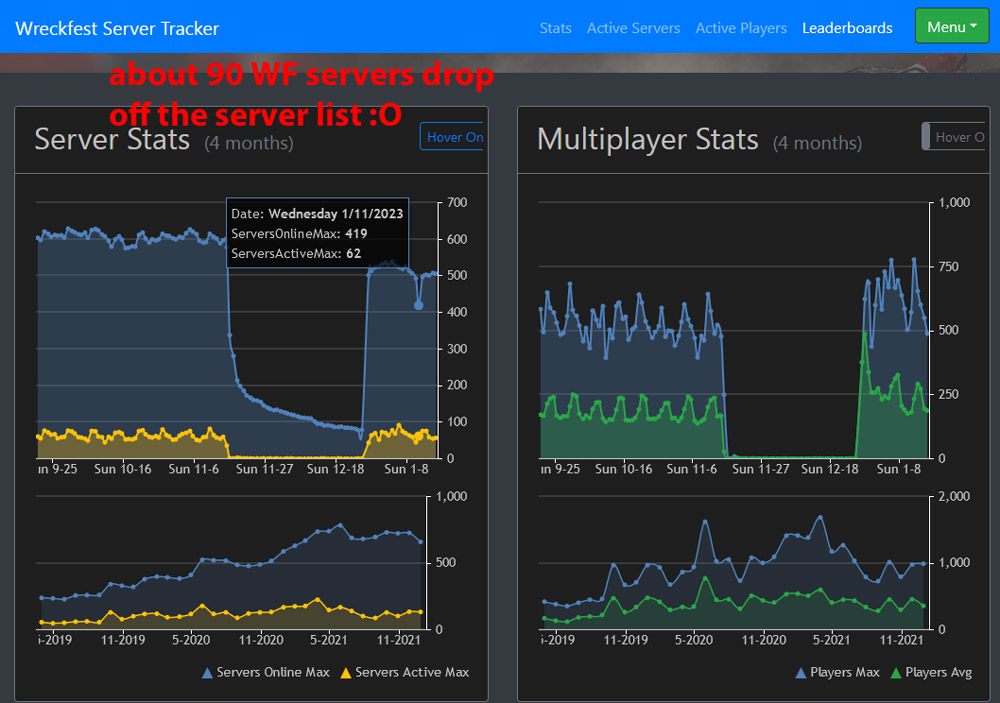This screenshot has height=703, width=1000.
Task: Open the Leaderboards page
Action: pos(847,28)
